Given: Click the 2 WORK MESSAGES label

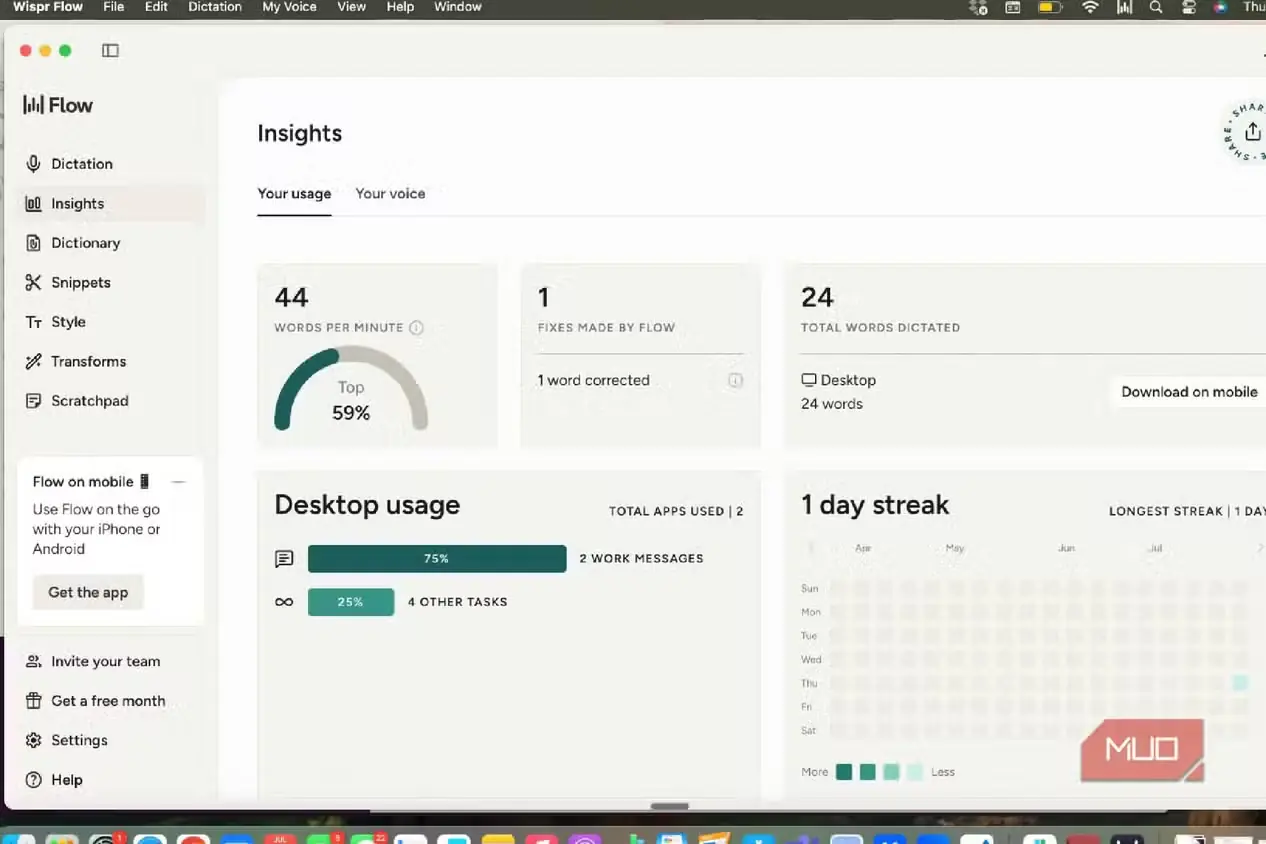Looking at the screenshot, I should (641, 559).
